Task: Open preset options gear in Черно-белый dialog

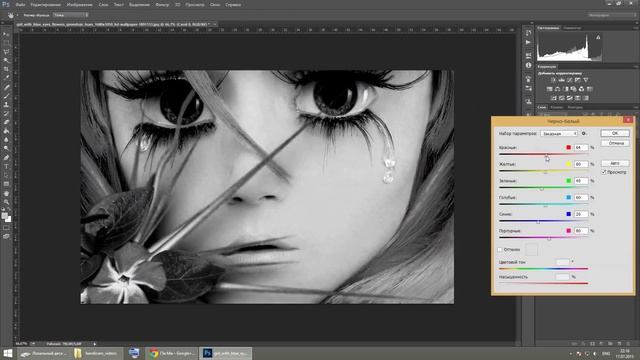Action: click(x=584, y=133)
